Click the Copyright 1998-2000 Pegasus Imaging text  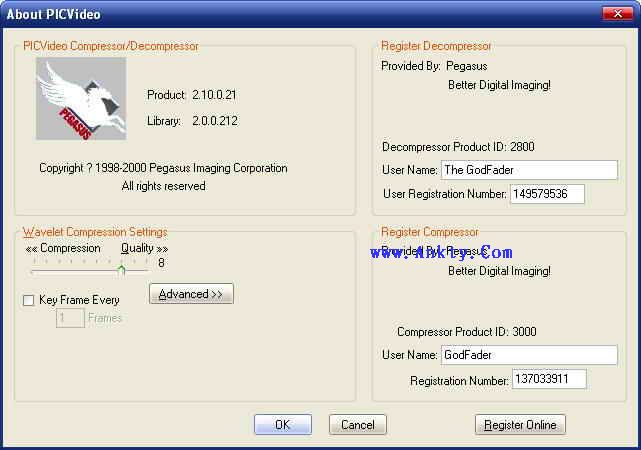[163, 168]
